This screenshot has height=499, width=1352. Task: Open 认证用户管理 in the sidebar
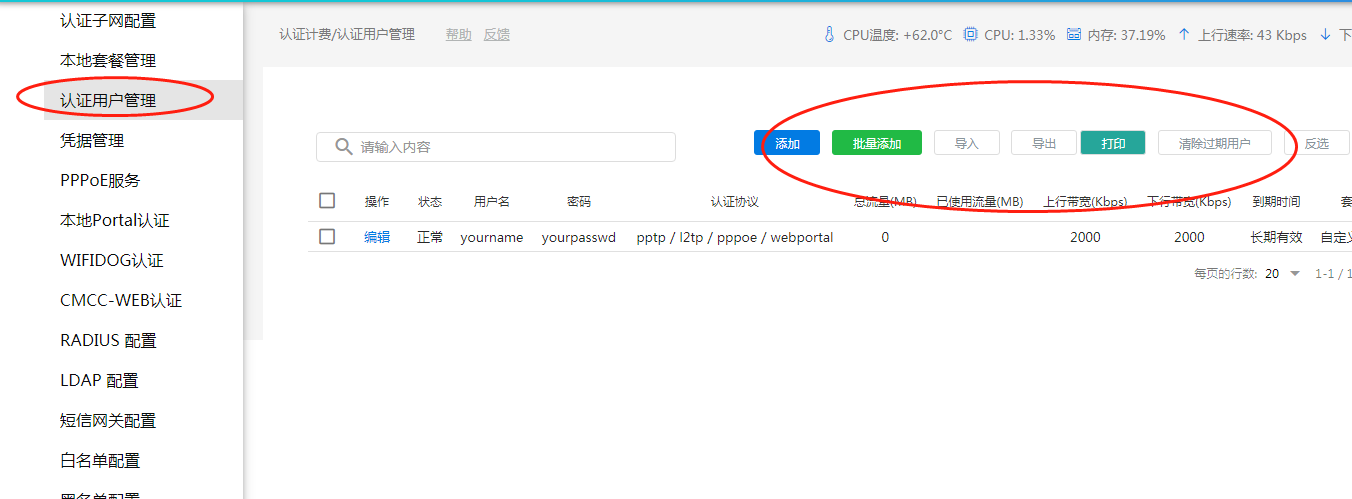(x=108, y=100)
